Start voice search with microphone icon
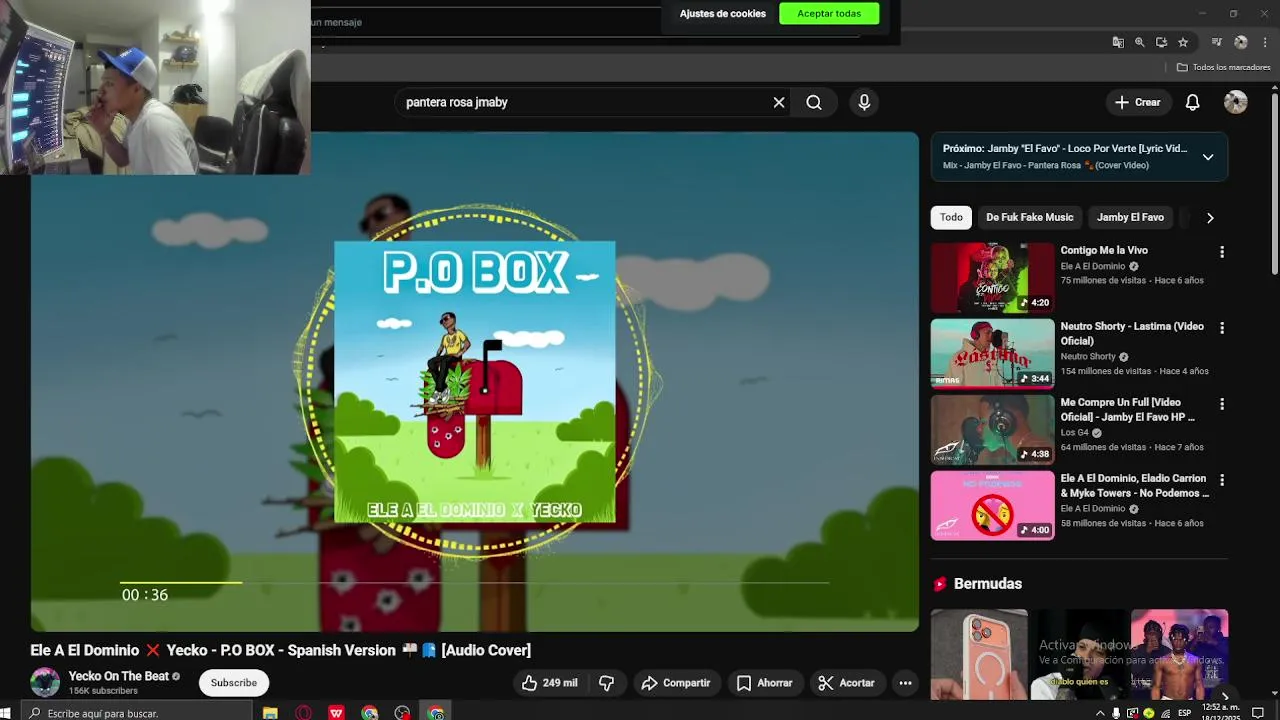 (x=864, y=102)
